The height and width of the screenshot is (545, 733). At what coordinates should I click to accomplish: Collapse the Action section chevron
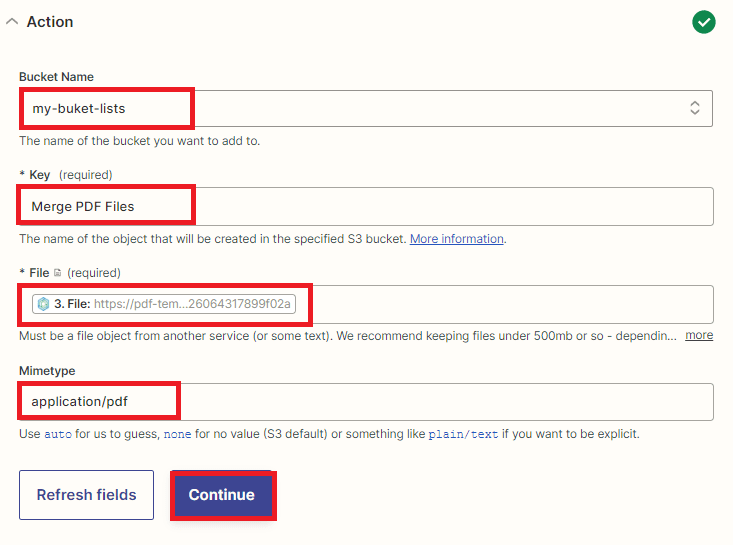pos(12,22)
